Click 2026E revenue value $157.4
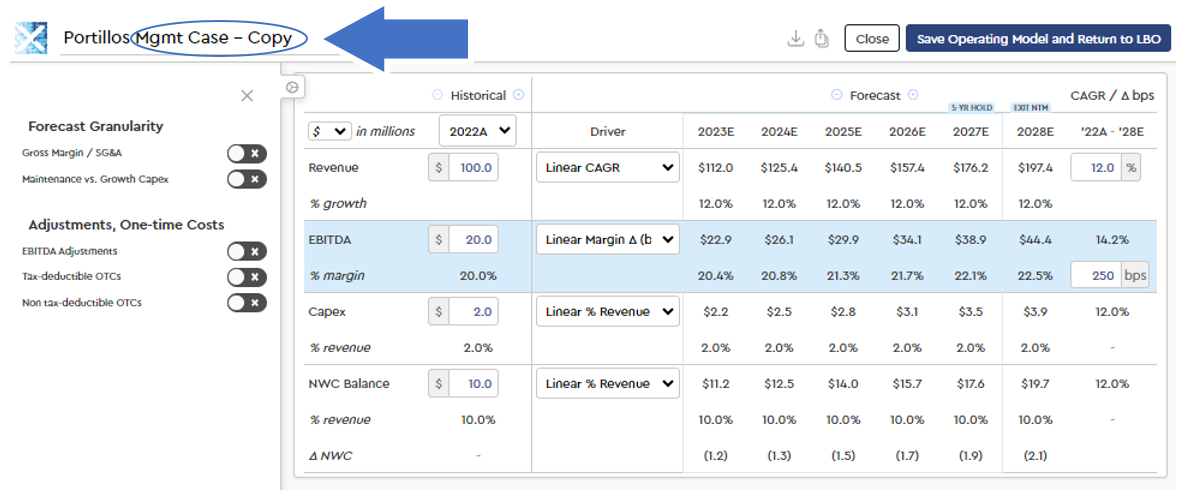Image resolution: width=1187 pixels, height=503 pixels. (x=907, y=167)
